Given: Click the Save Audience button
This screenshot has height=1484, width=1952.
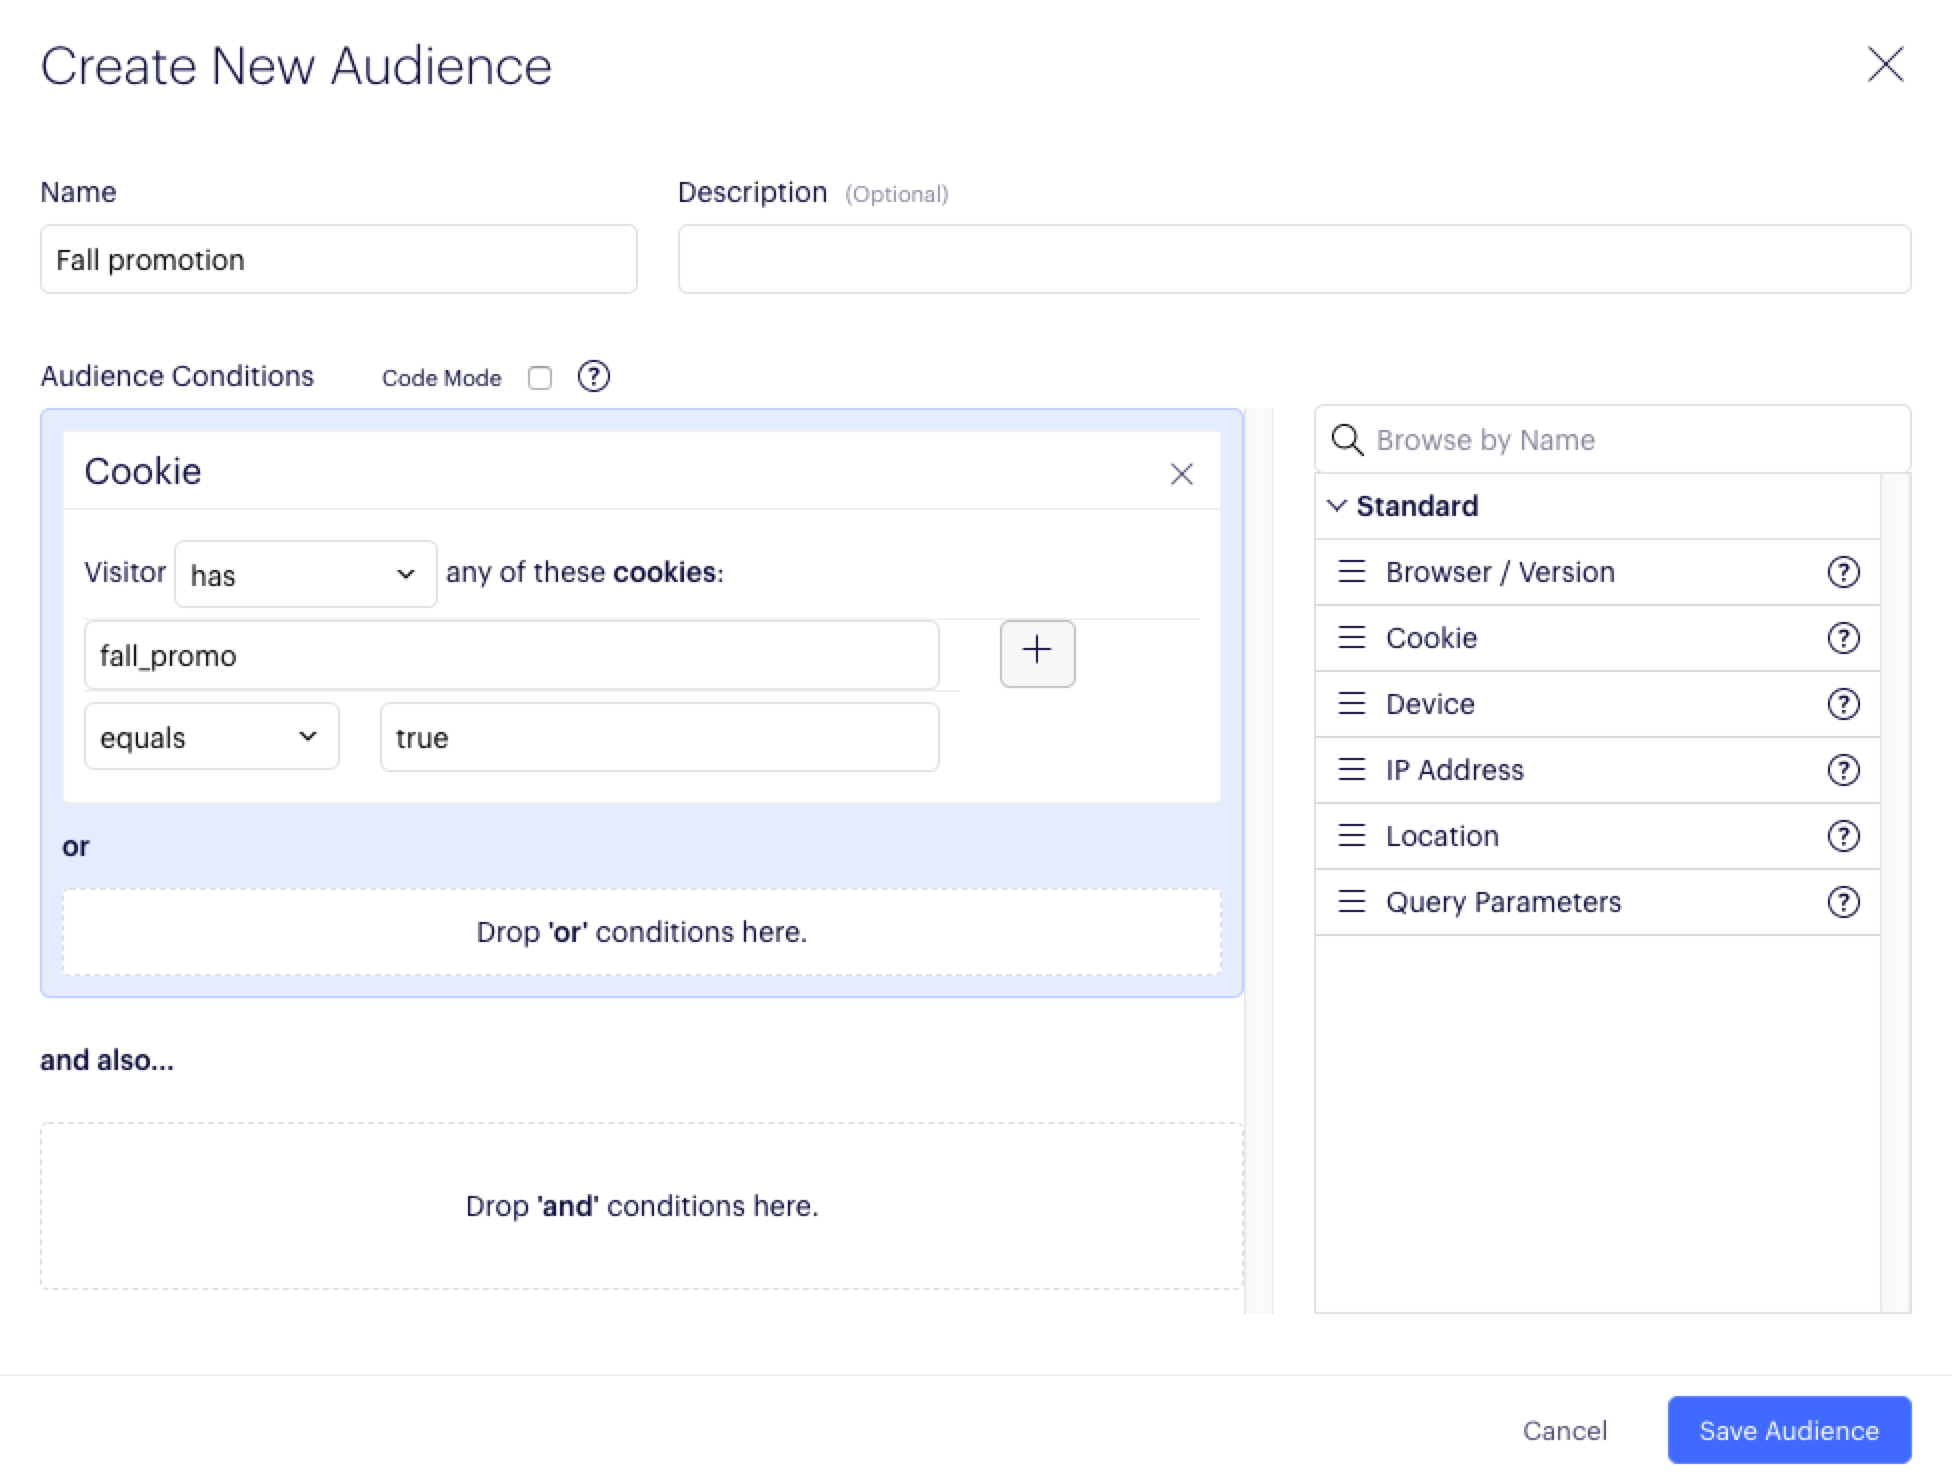Looking at the screenshot, I should (x=1788, y=1430).
